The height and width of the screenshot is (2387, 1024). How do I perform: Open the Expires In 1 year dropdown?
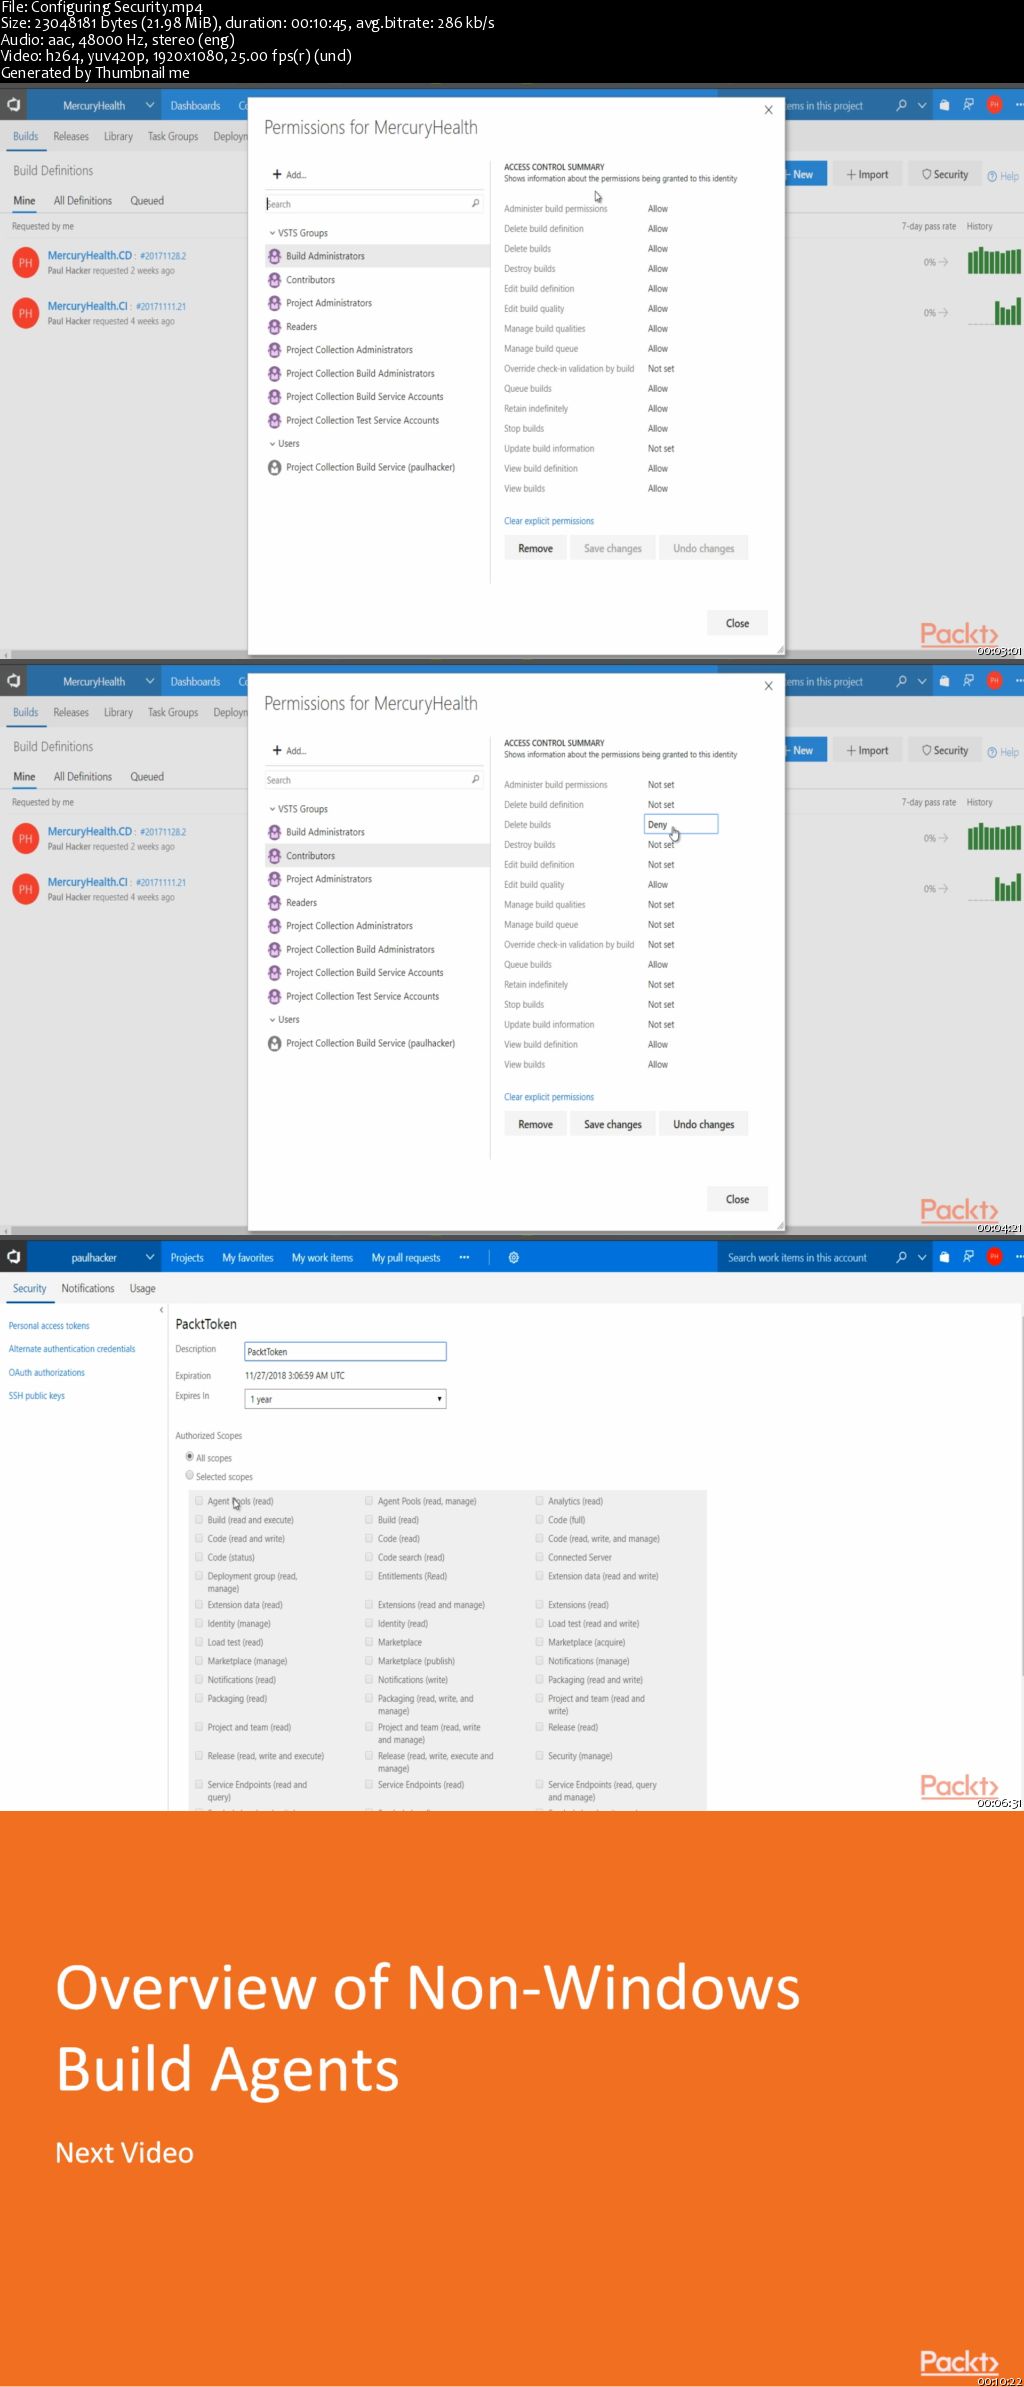coord(345,1399)
